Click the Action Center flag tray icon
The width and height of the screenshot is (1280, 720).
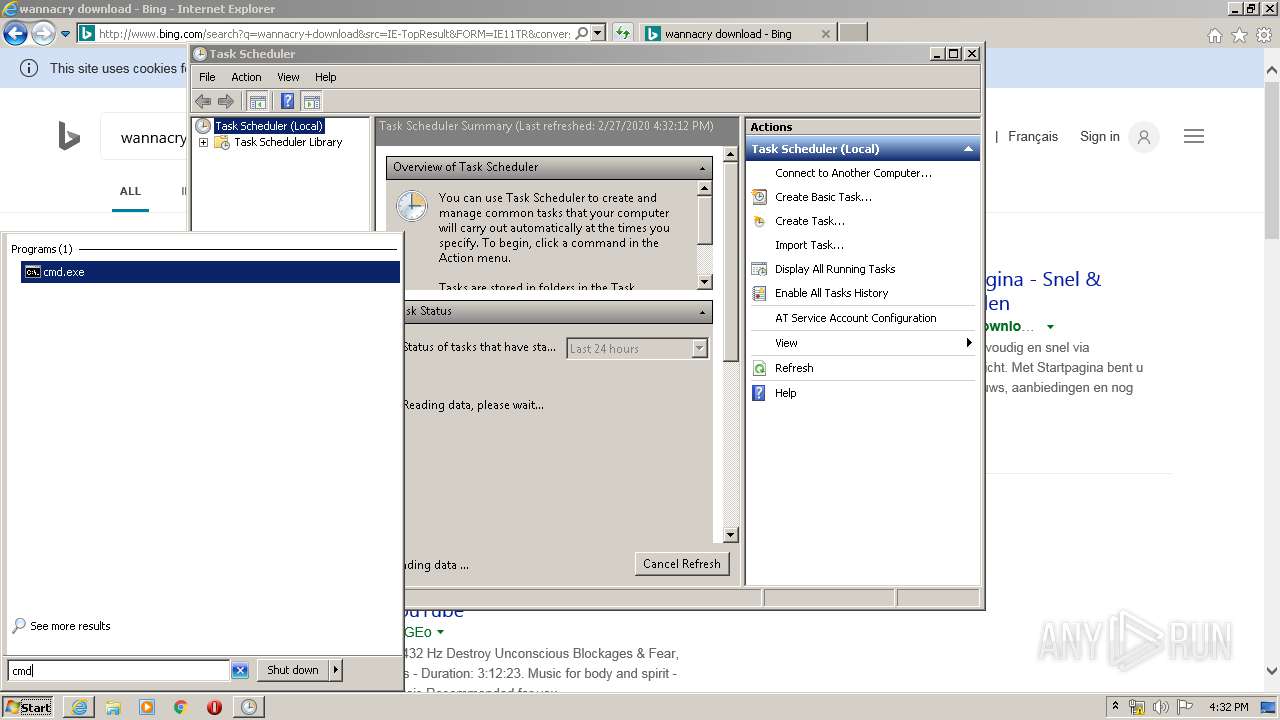[1184, 707]
